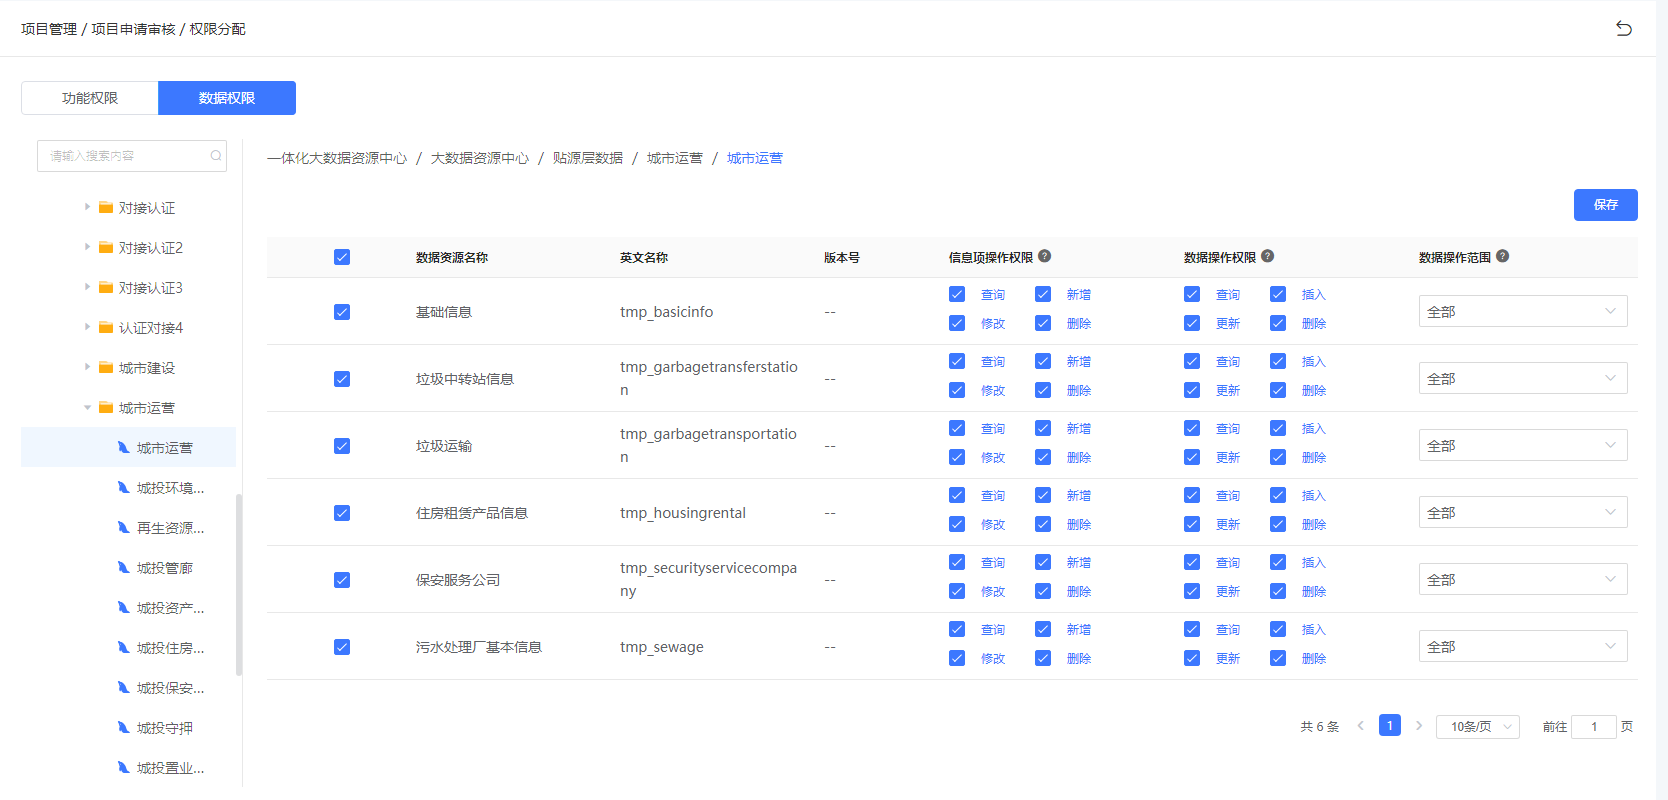
Task: Click page number 1 in pagination
Action: (1390, 725)
